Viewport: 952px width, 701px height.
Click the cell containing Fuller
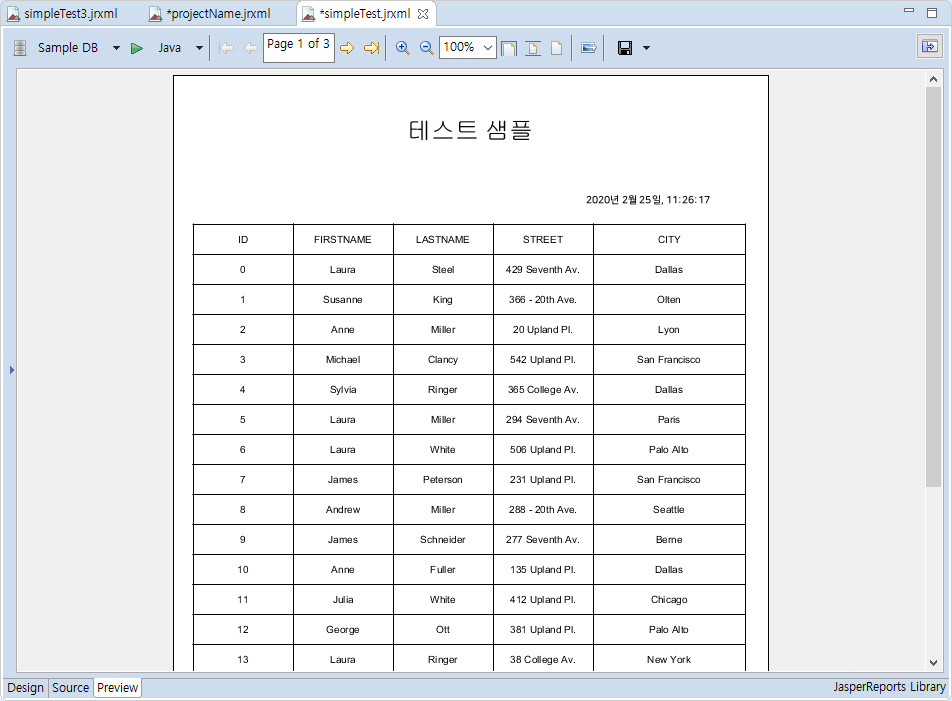coord(443,569)
